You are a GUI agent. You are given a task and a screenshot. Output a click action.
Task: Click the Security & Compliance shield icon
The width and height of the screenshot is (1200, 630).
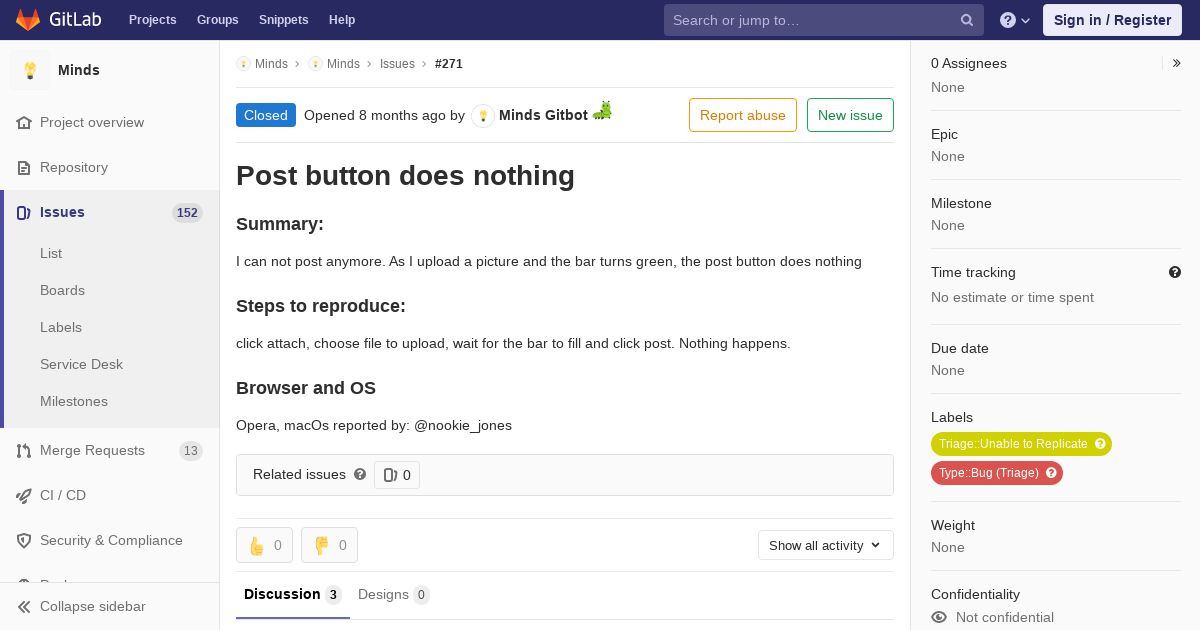(x=24, y=540)
